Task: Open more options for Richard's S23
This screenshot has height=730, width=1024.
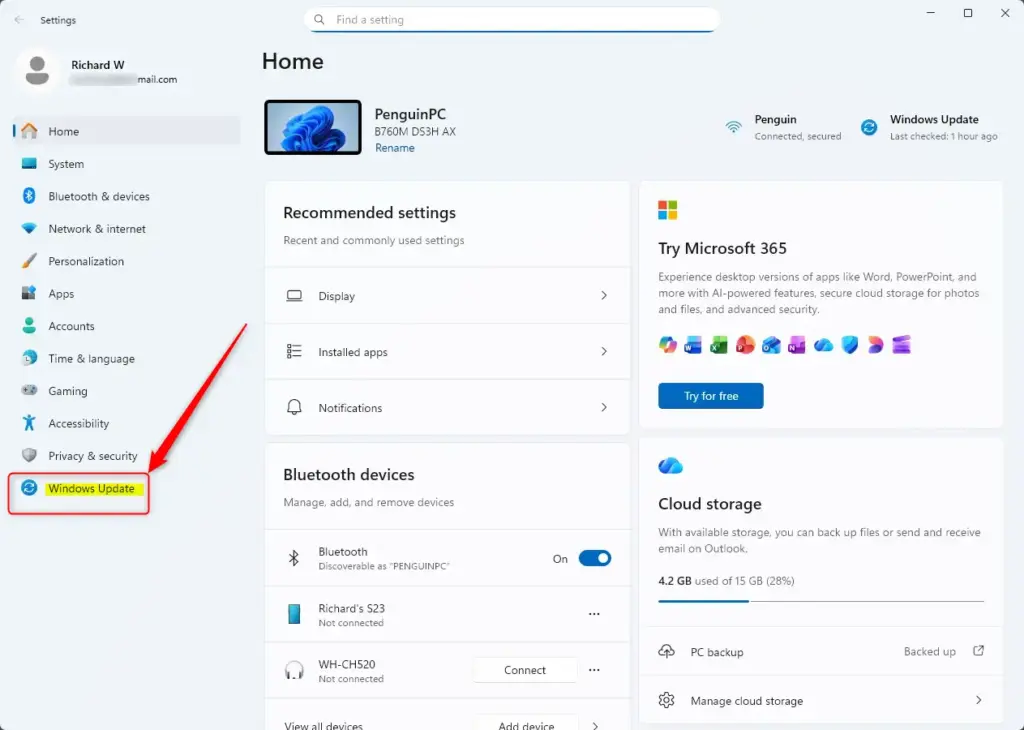Action: click(594, 614)
